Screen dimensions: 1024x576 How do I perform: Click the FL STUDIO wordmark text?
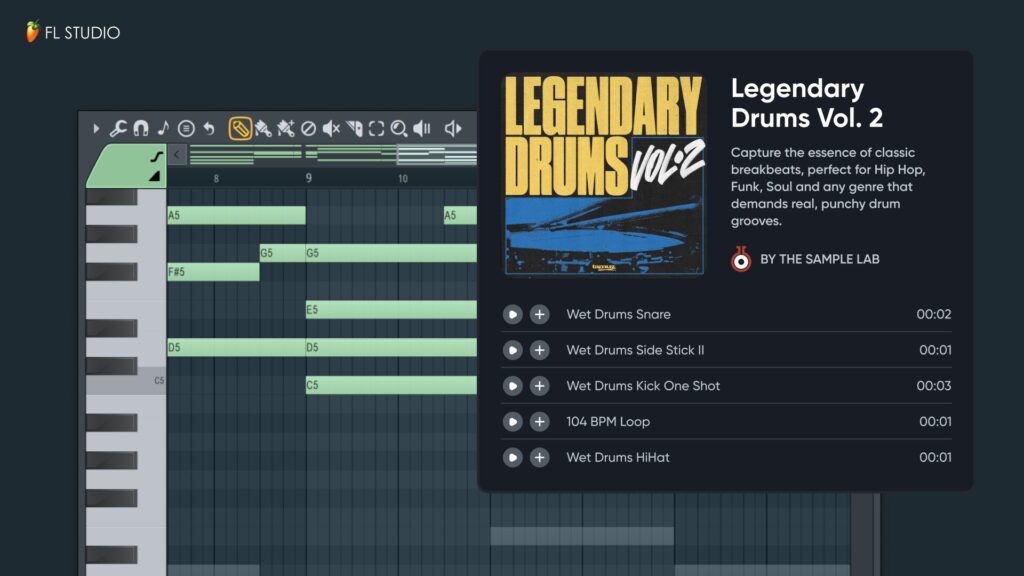click(x=82, y=33)
